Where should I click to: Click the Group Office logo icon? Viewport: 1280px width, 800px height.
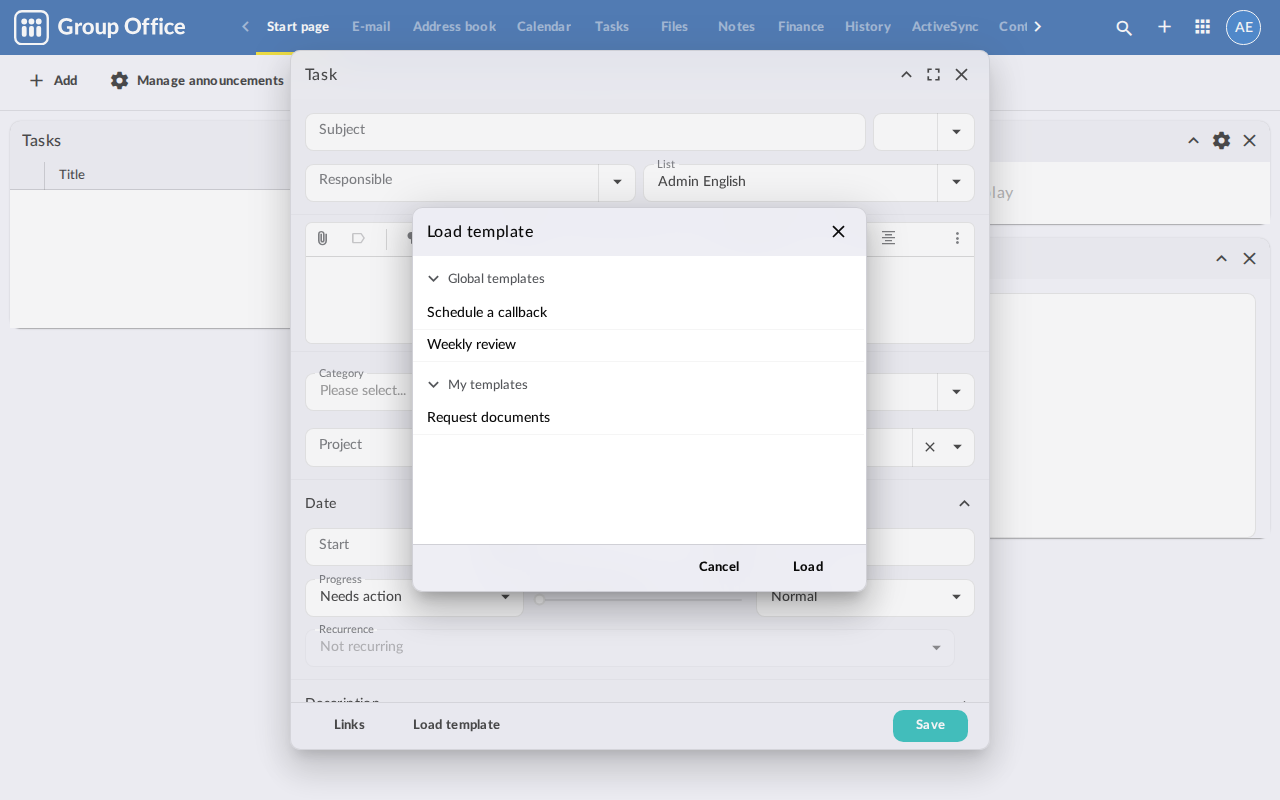tap(31, 27)
